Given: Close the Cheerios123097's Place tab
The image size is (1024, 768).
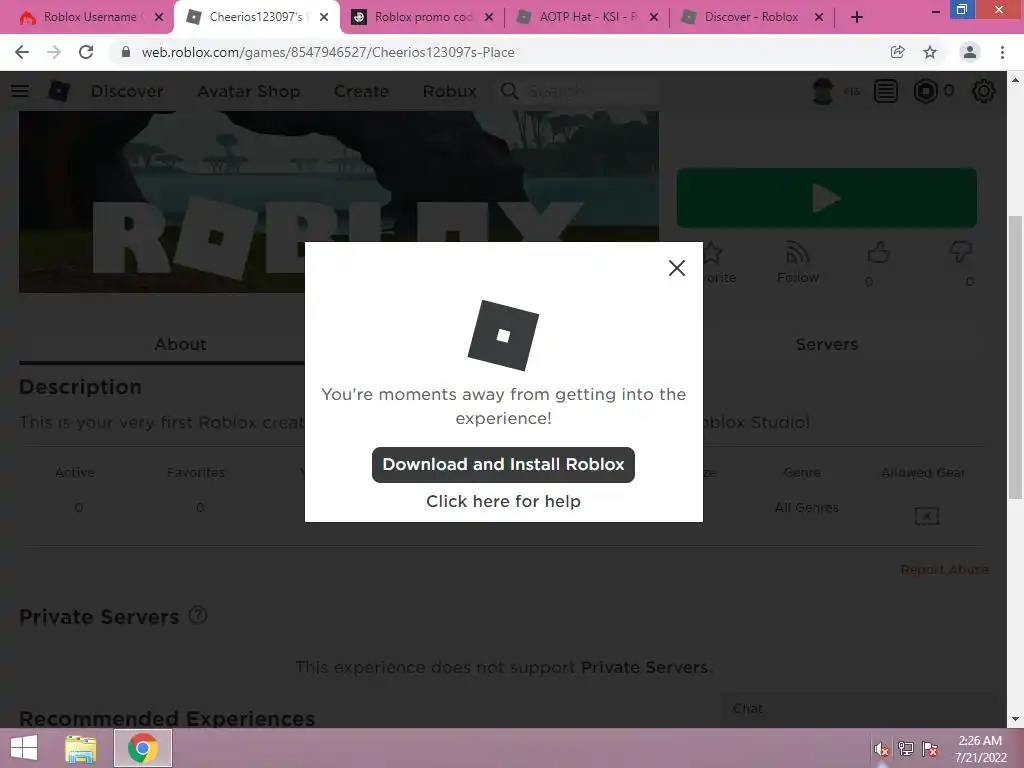Looking at the screenshot, I should coord(324,18).
